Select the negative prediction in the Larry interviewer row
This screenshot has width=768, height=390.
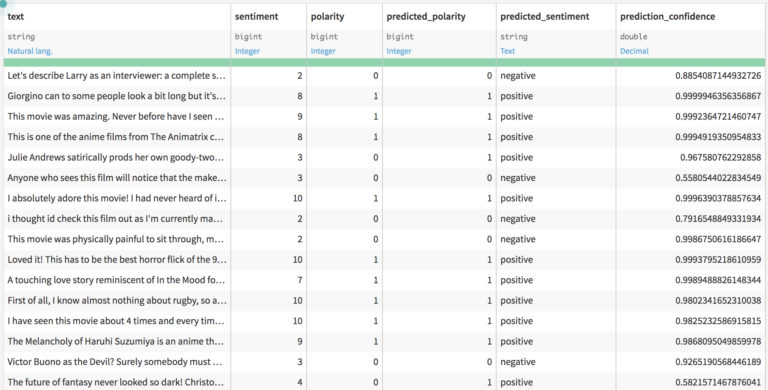point(518,76)
